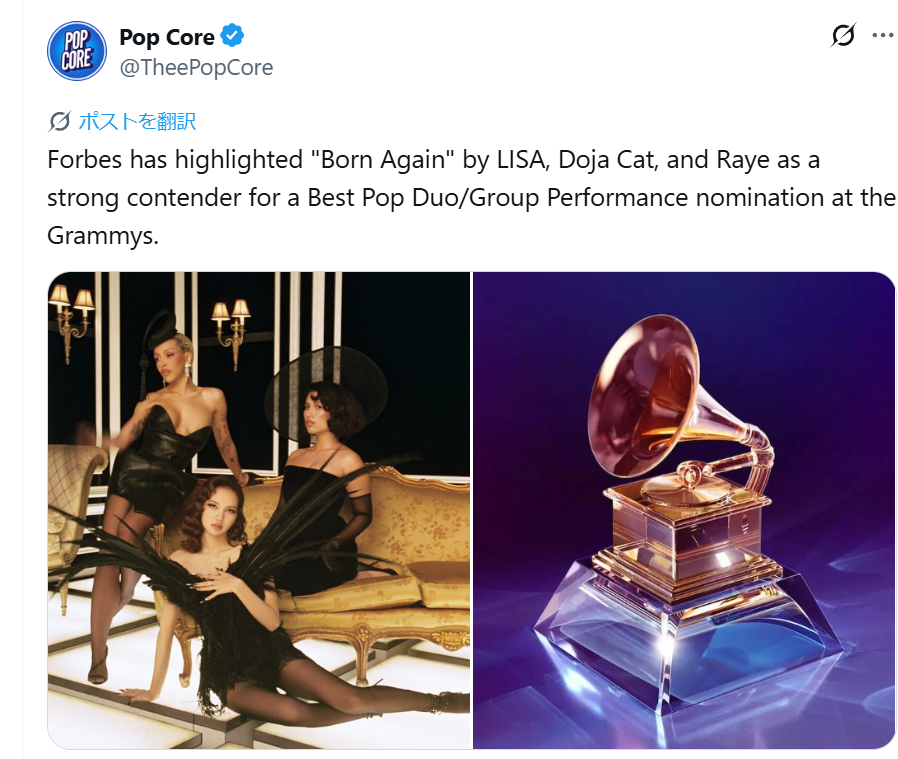The width and height of the screenshot is (898, 759).
Task: Open the three-dot more options menu
Action: coord(883,36)
